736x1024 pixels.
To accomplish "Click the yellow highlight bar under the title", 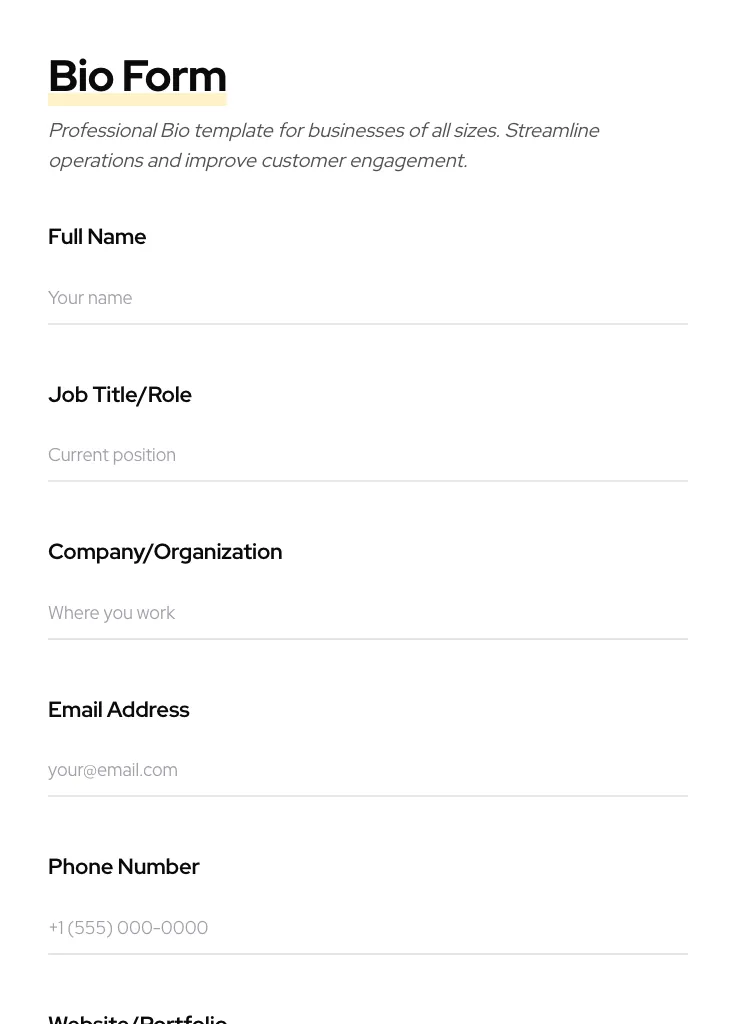I will pyautogui.click(x=137, y=101).
